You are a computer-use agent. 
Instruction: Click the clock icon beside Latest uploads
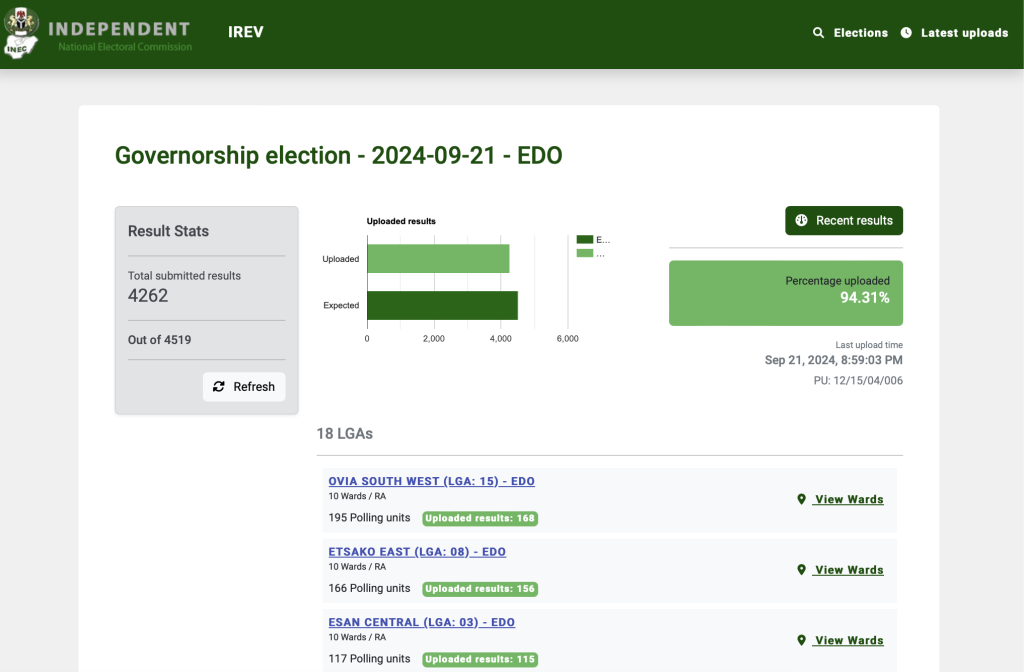tap(906, 33)
